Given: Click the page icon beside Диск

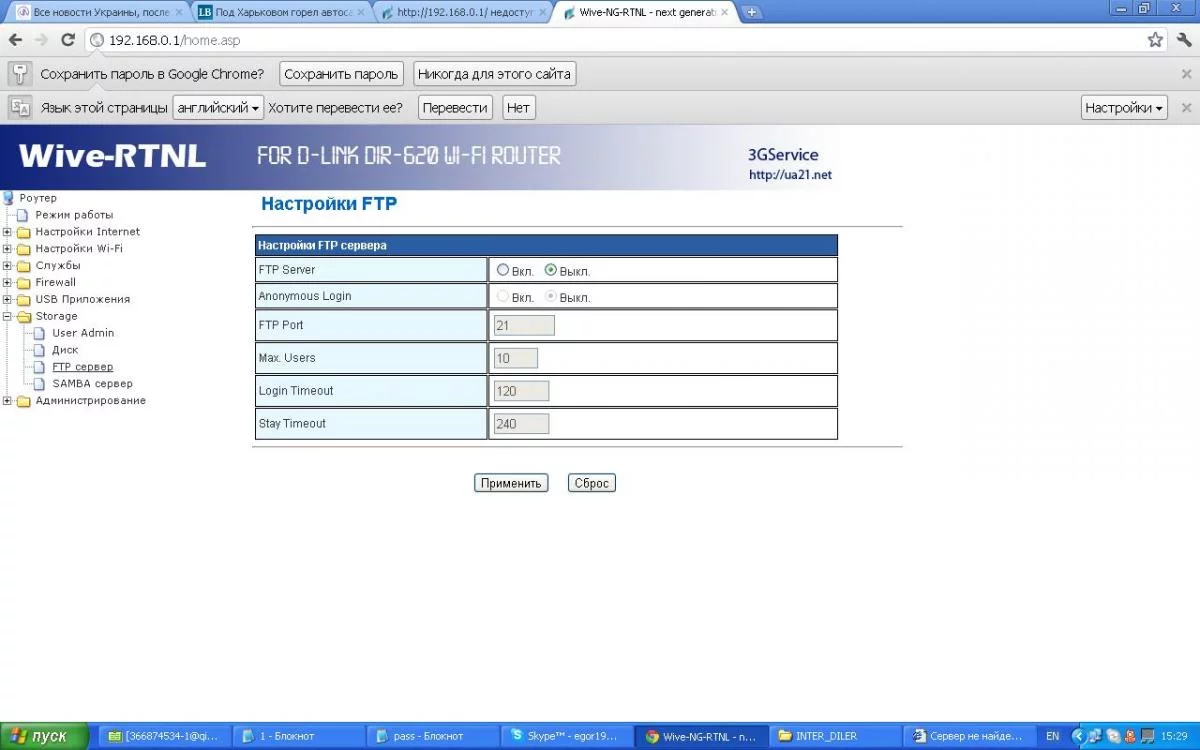Looking at the screenshot, I should click(40, 350).
